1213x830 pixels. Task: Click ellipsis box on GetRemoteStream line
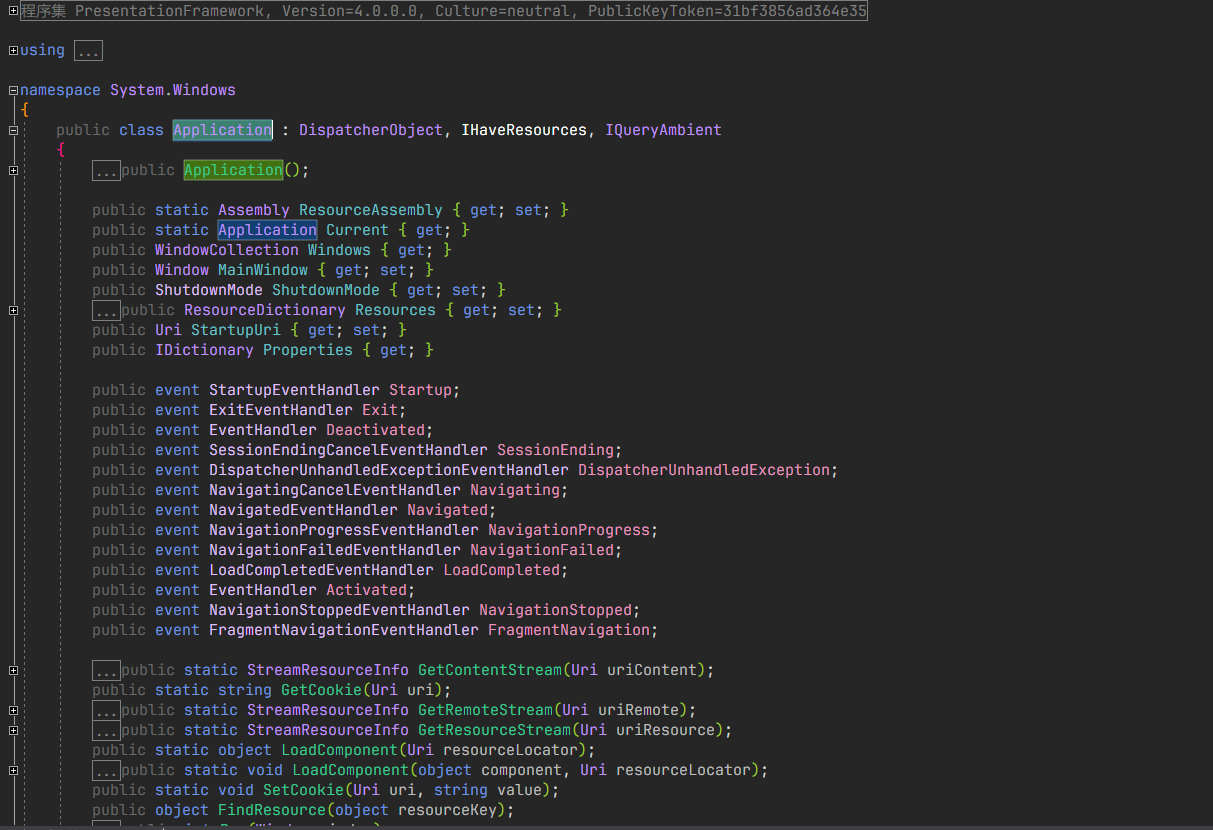[x=106, y=710]
